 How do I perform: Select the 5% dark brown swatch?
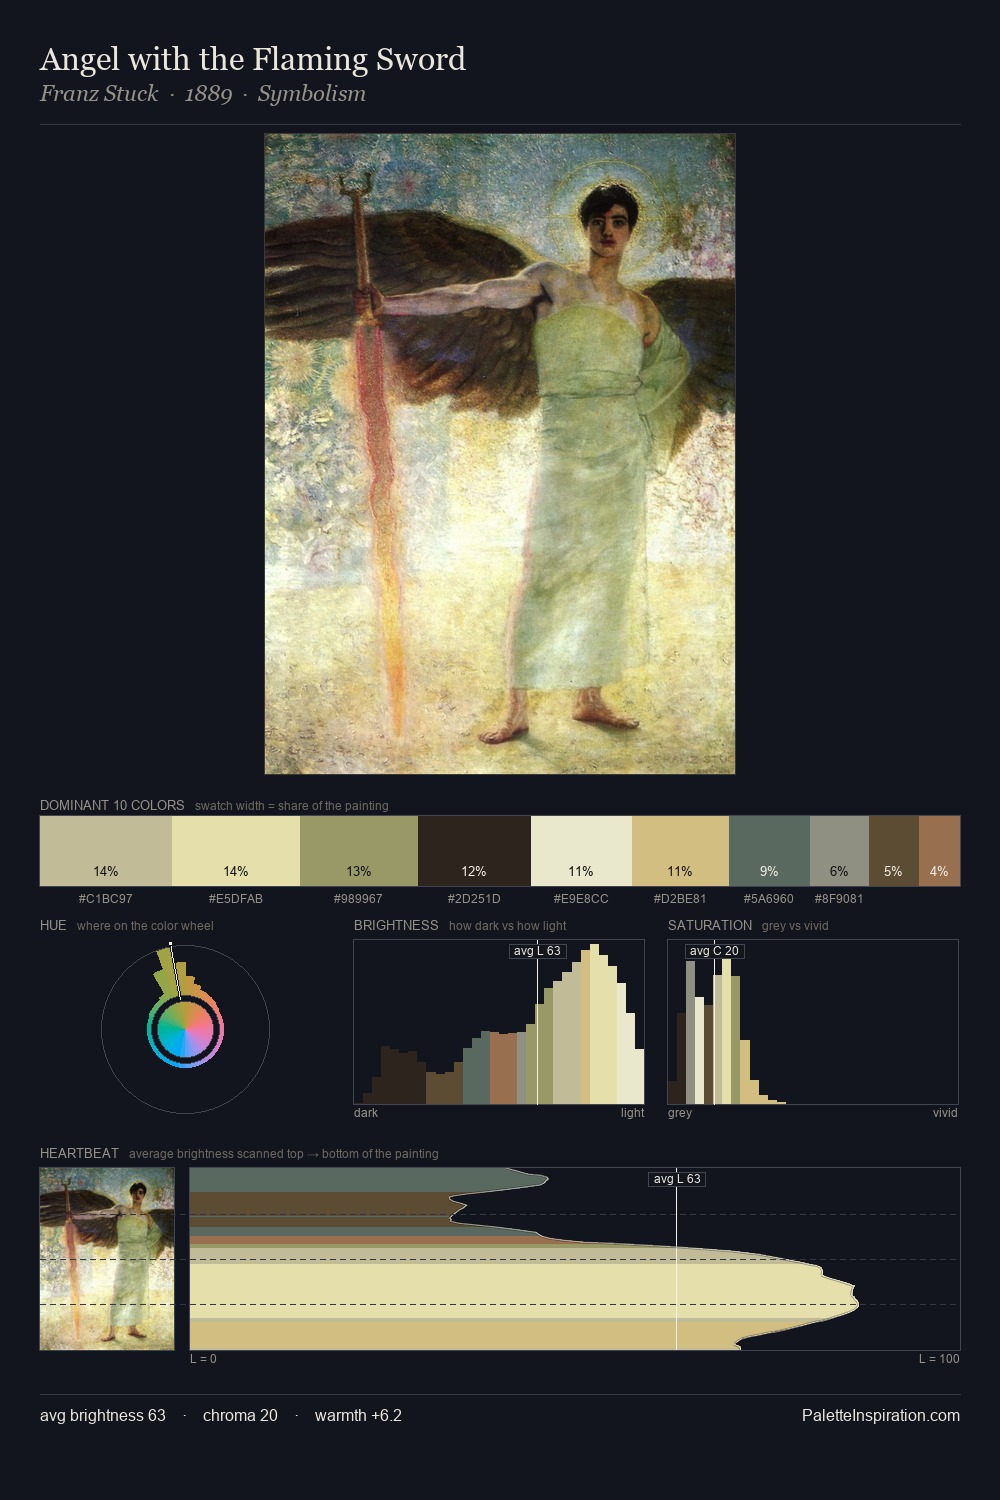tap(894, 851)
